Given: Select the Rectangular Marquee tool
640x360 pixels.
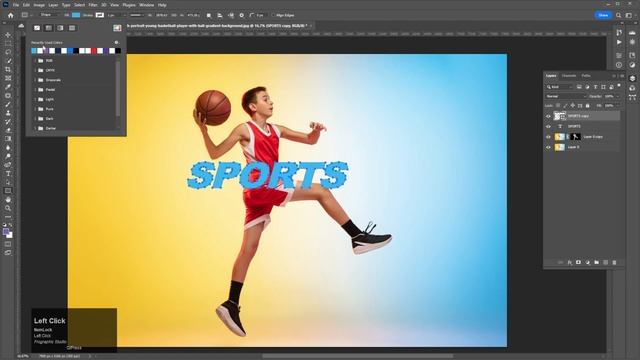Looking at the screenshot, I should coord(8,43).
